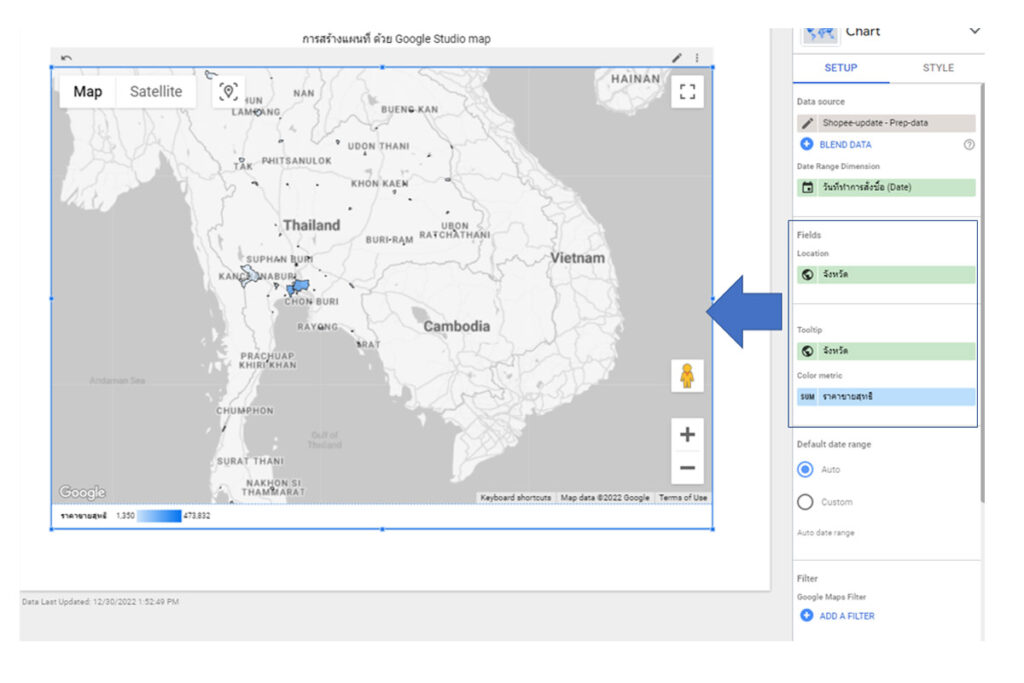Click the location pin recenter icon
1024x683 pixels.
[228, 91]
